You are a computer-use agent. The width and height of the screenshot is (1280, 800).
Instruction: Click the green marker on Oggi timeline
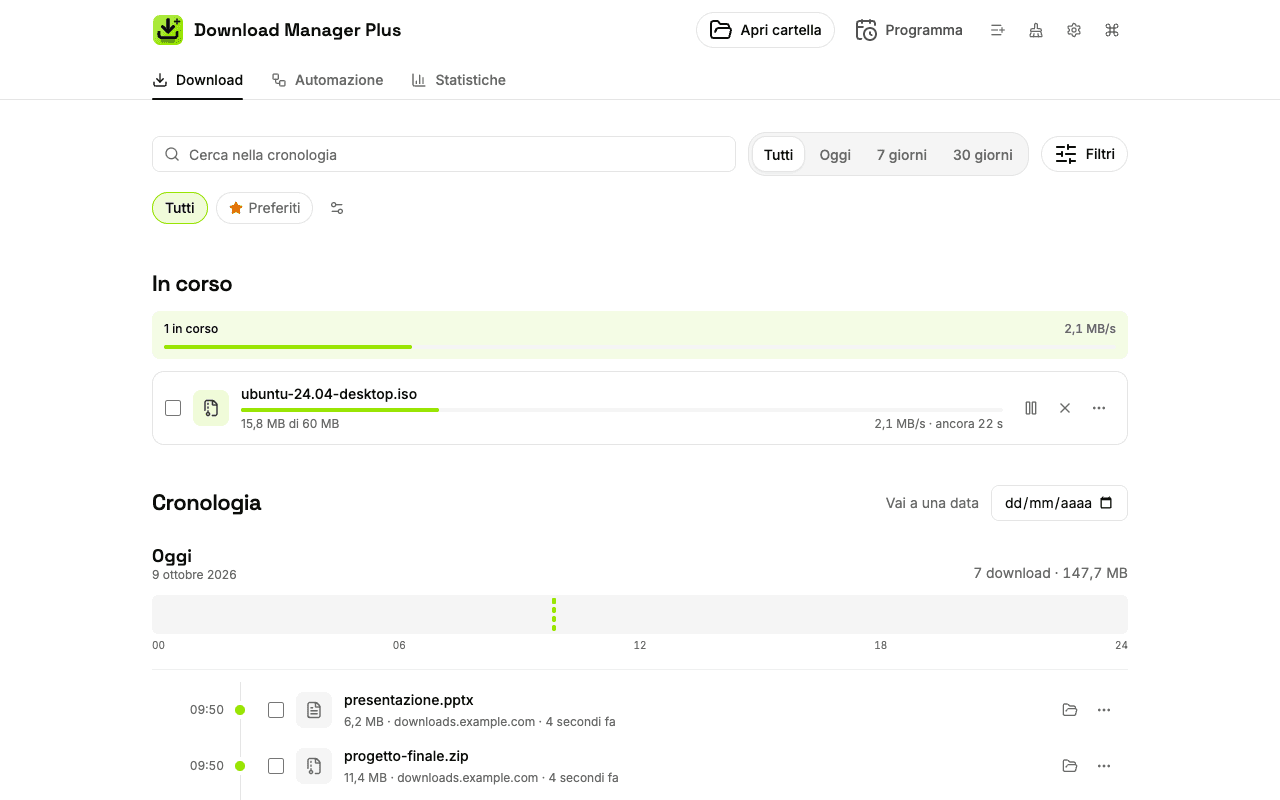click(x=554, y=615)
